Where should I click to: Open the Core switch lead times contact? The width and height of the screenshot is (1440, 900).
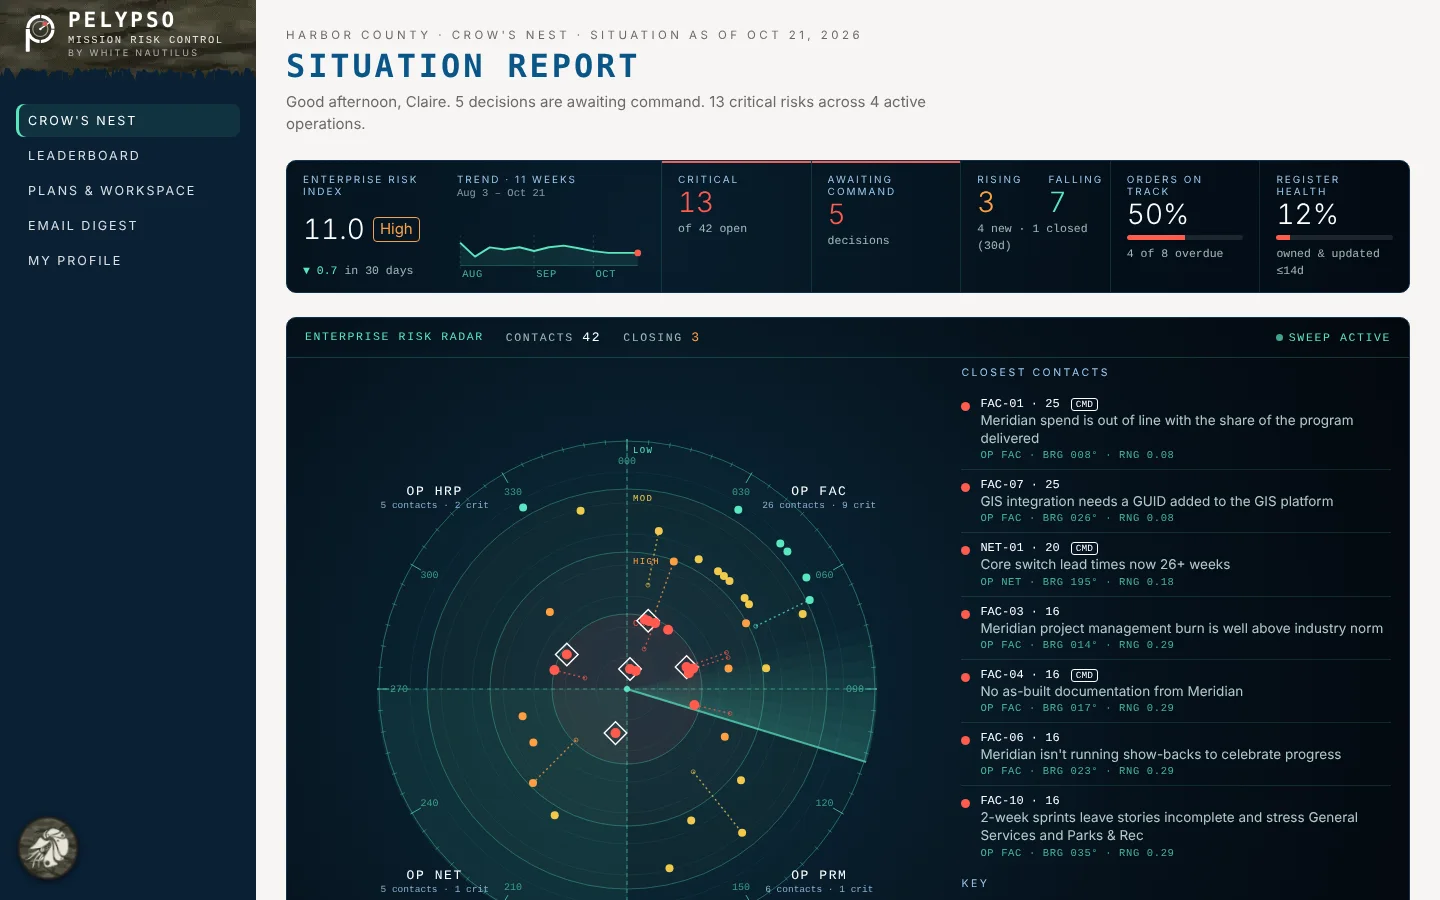[1176, 564]
